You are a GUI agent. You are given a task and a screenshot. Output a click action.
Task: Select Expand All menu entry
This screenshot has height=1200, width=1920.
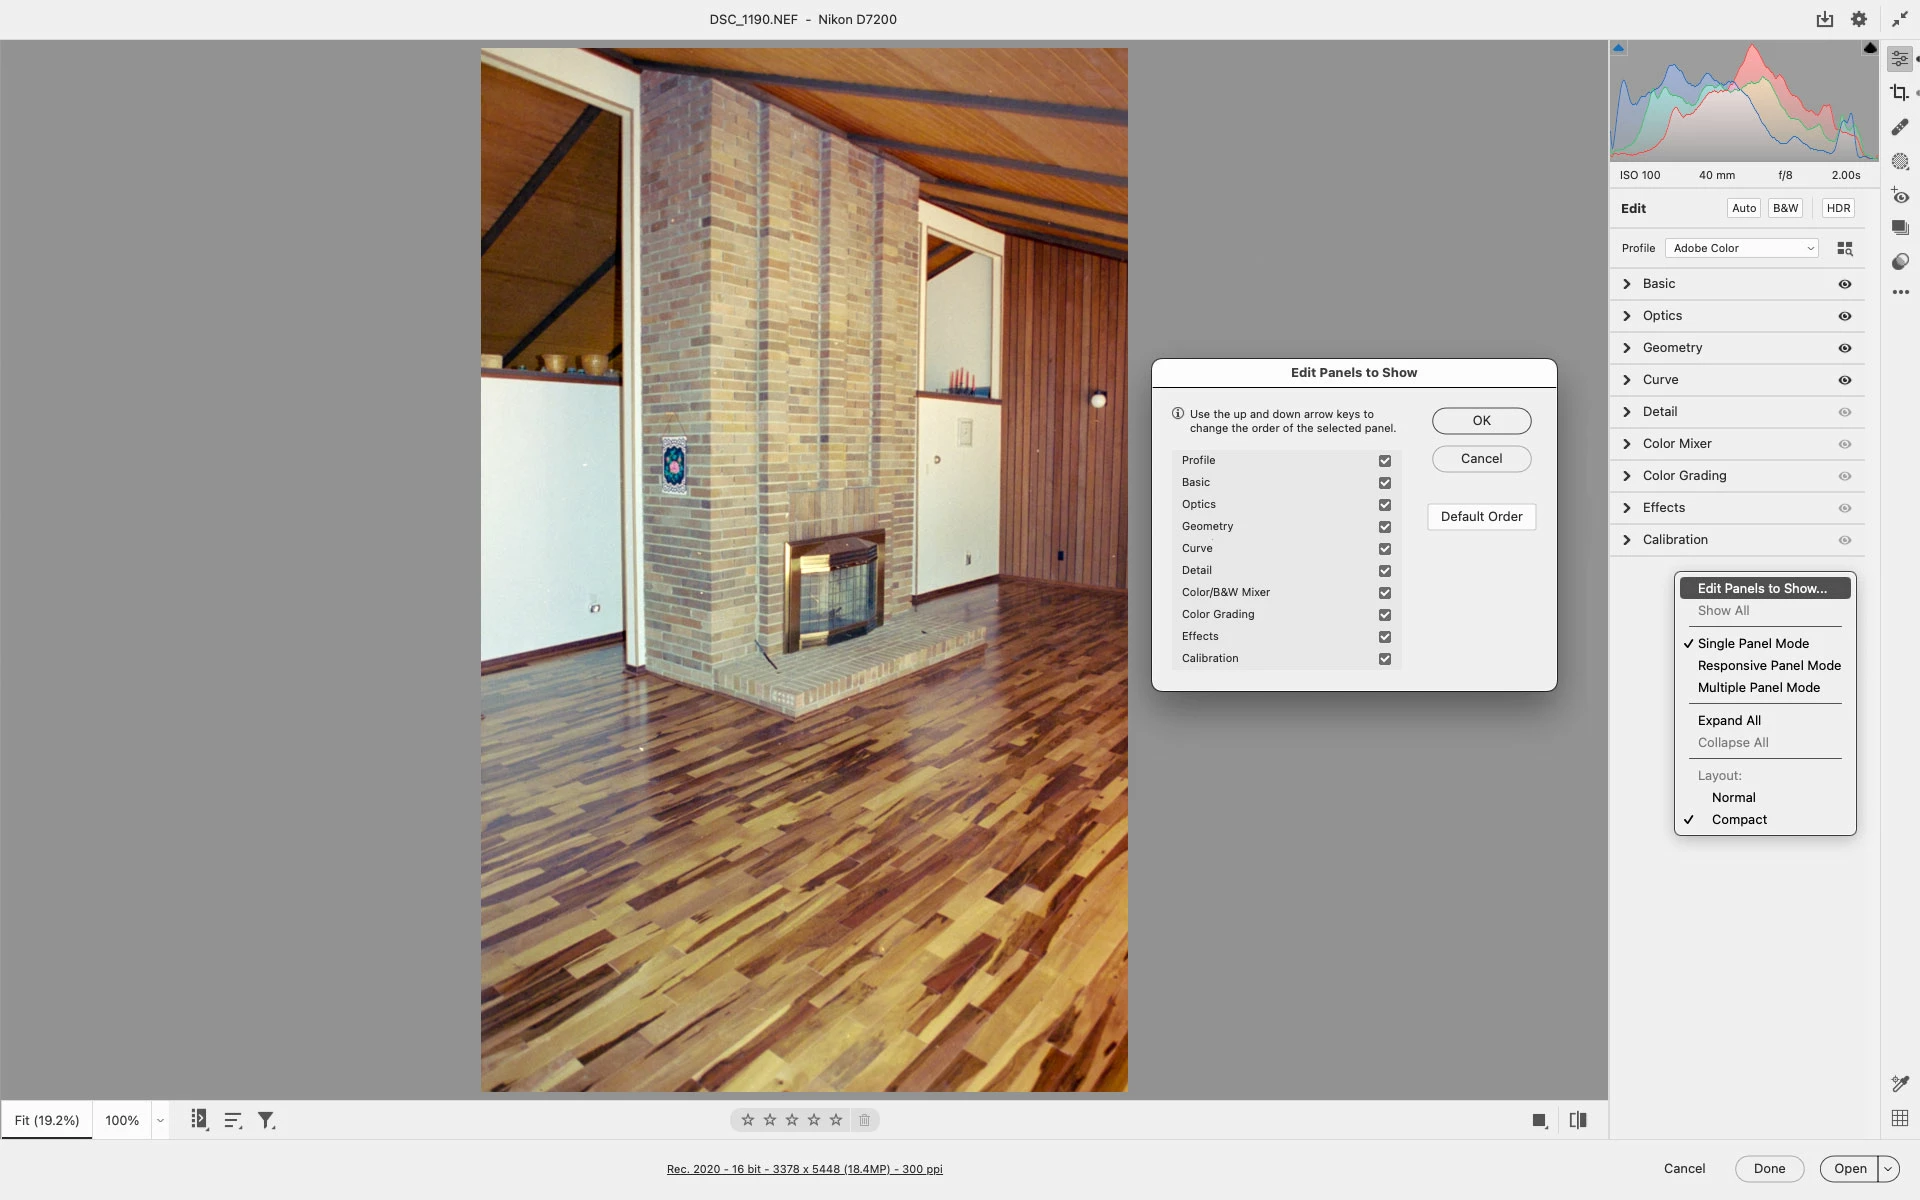1729,721
